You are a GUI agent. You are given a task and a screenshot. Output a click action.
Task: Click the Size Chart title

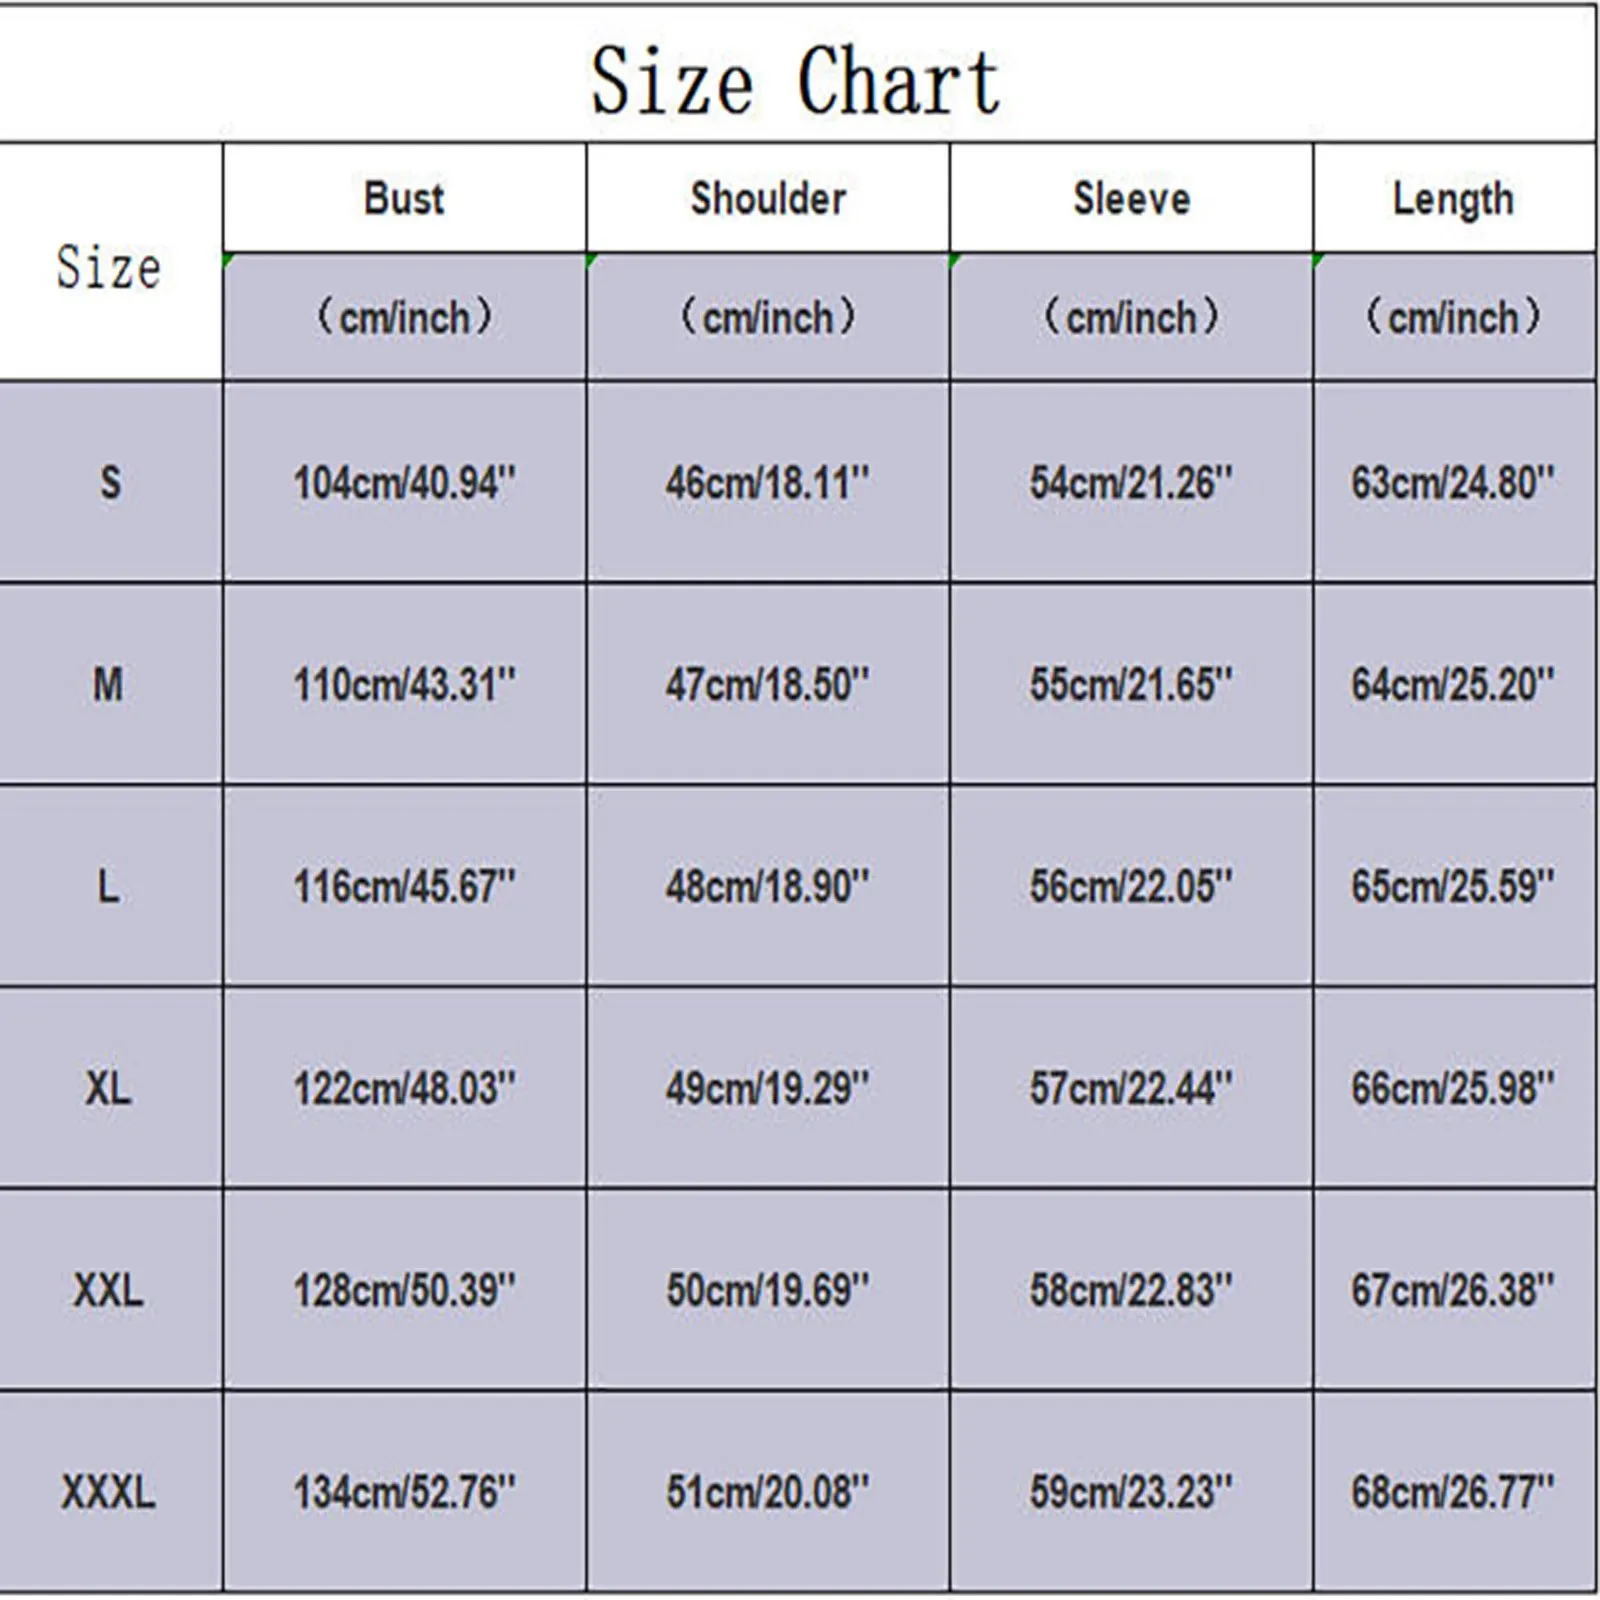point(795,82)
